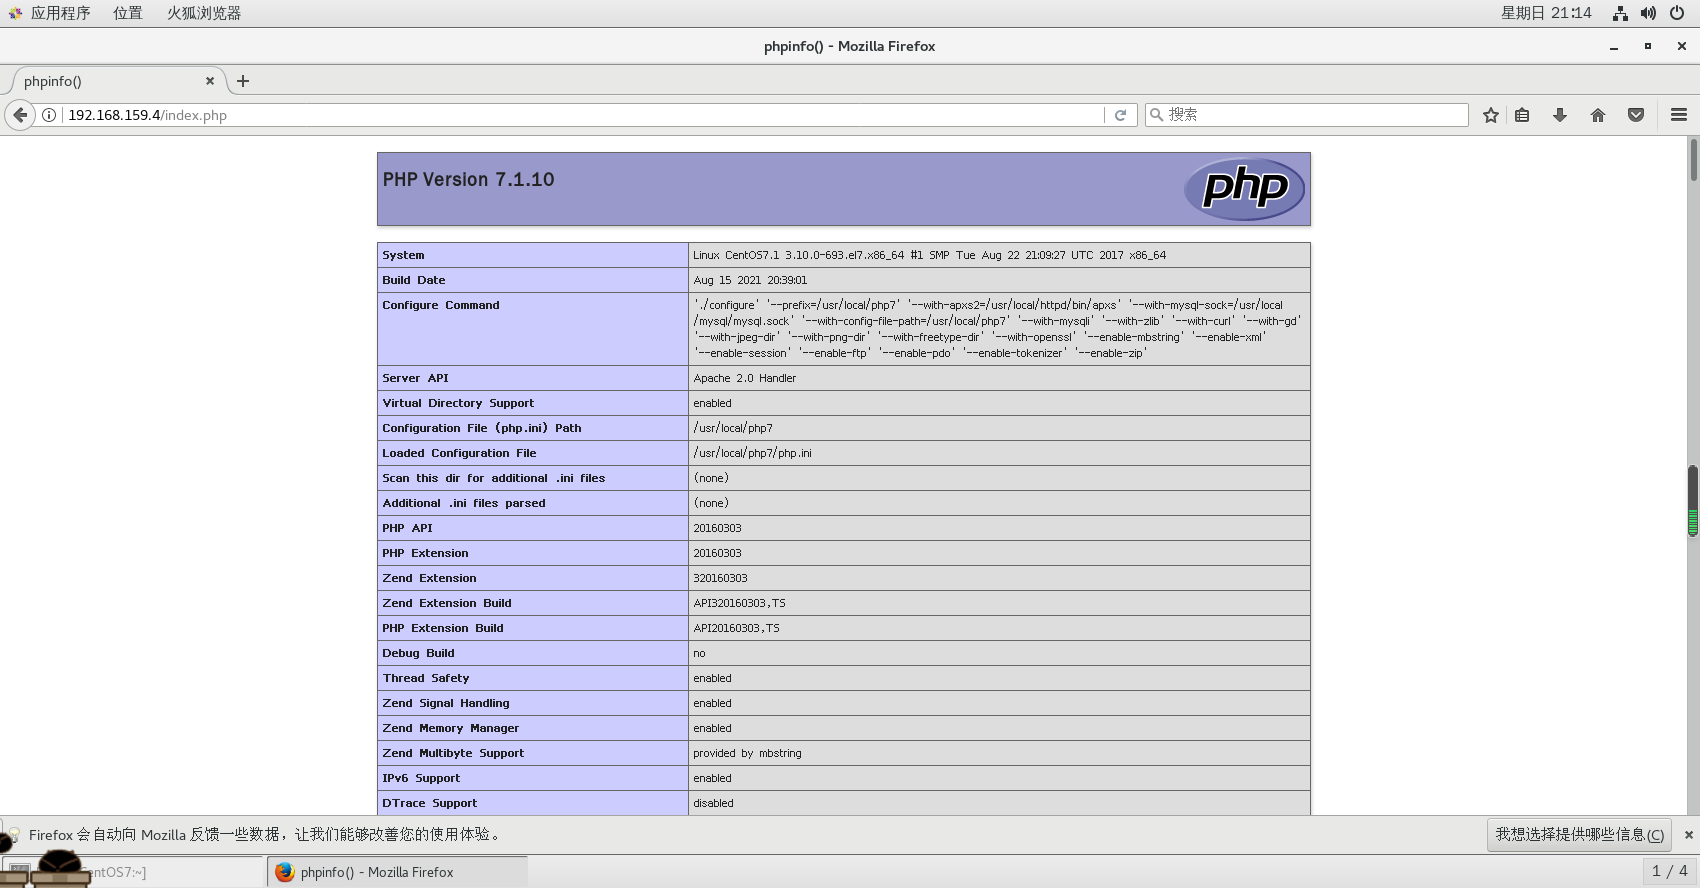Open the Pocket shield icon
Screen dimensions: 1700x888
tap(1636, 115)
